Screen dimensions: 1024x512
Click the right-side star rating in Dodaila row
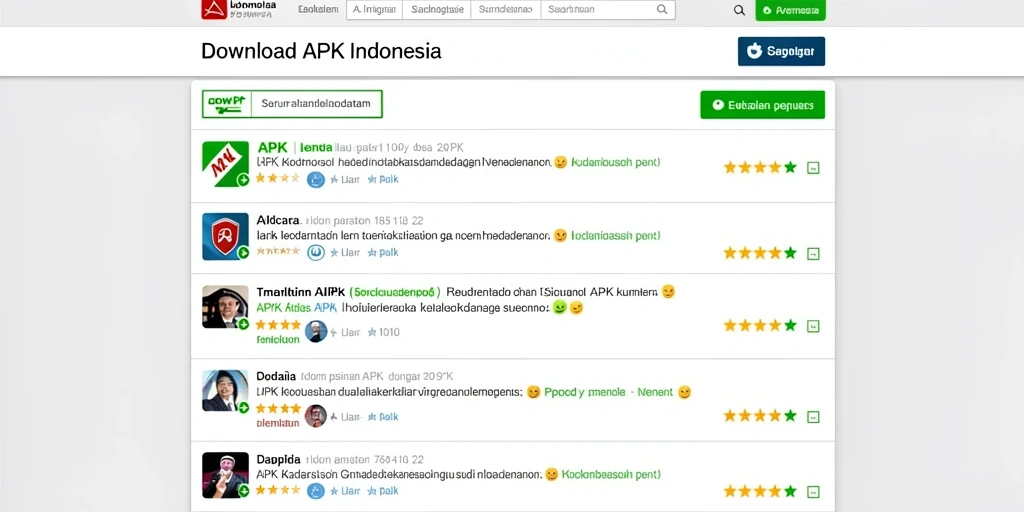pos(760,415)
